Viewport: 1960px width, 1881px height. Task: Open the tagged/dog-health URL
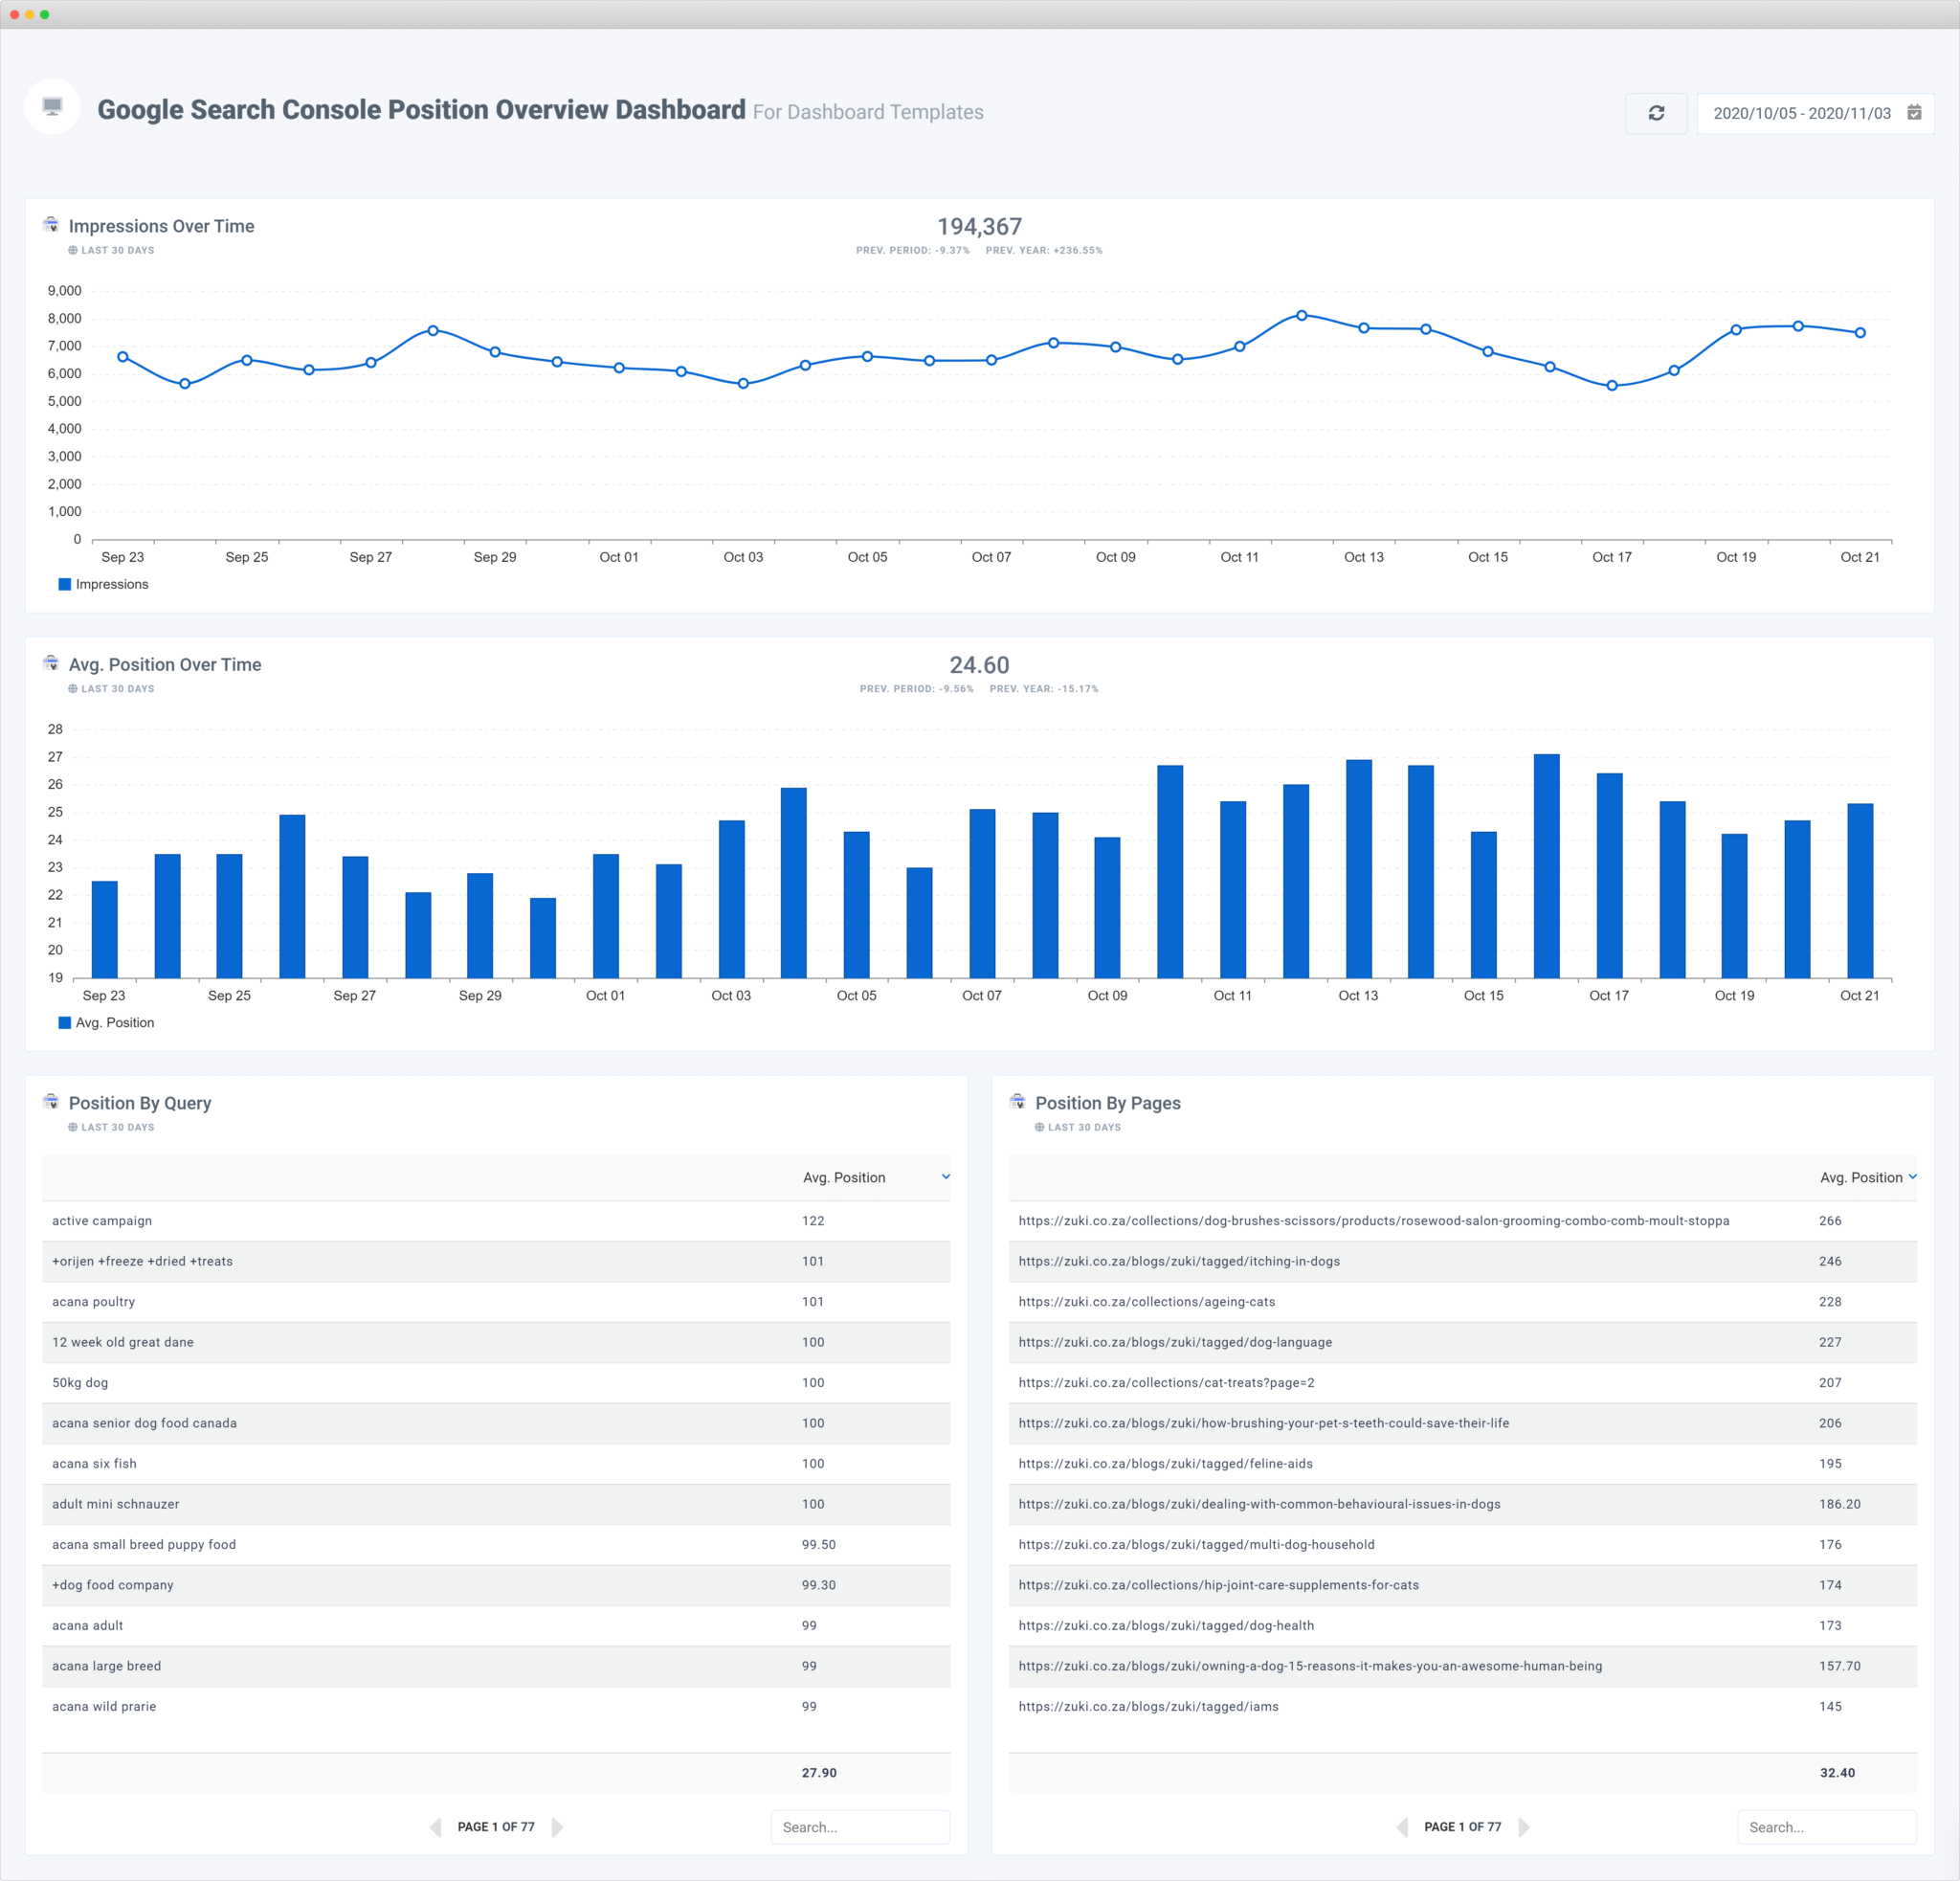tap(1166, 1626)
